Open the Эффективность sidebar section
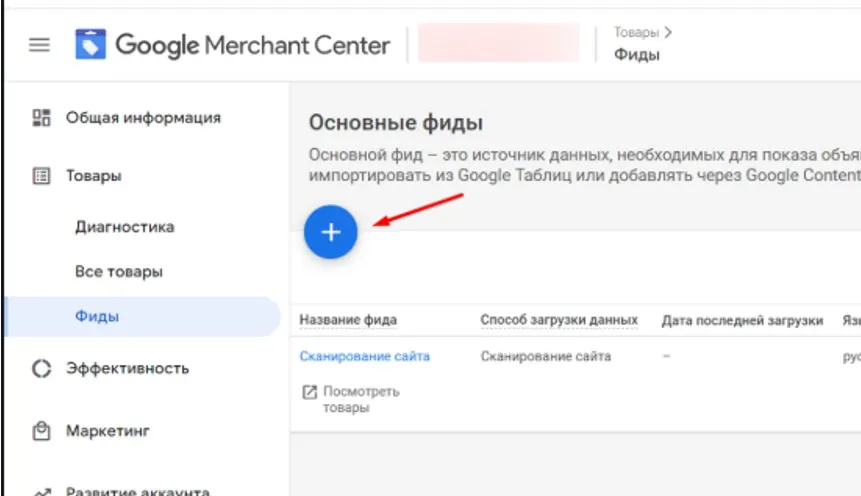Image resolution: width=861 pixels, height=496 pixels. (x=127, y=369)
